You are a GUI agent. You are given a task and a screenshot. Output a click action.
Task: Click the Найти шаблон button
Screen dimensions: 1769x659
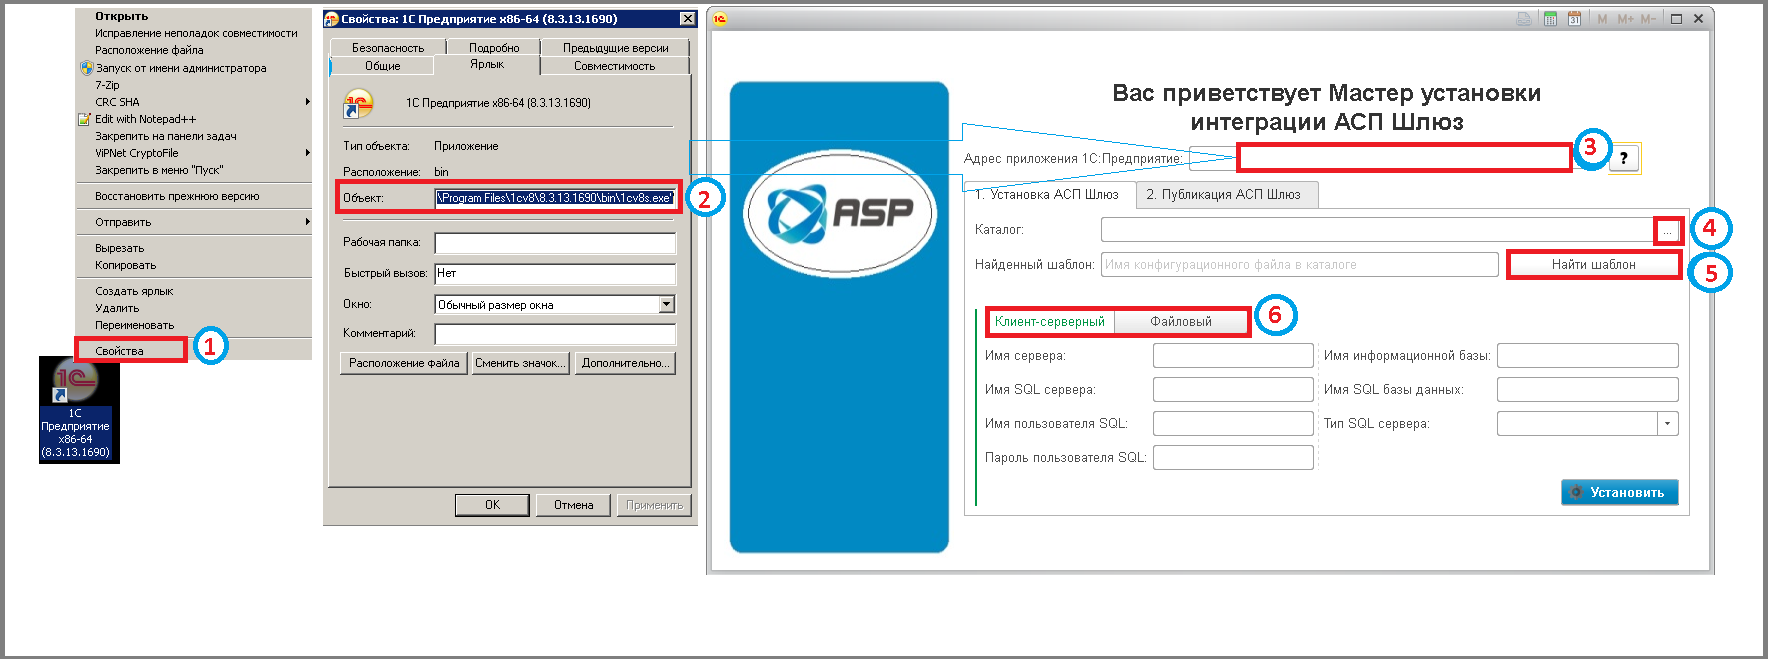pos(1594,265)
